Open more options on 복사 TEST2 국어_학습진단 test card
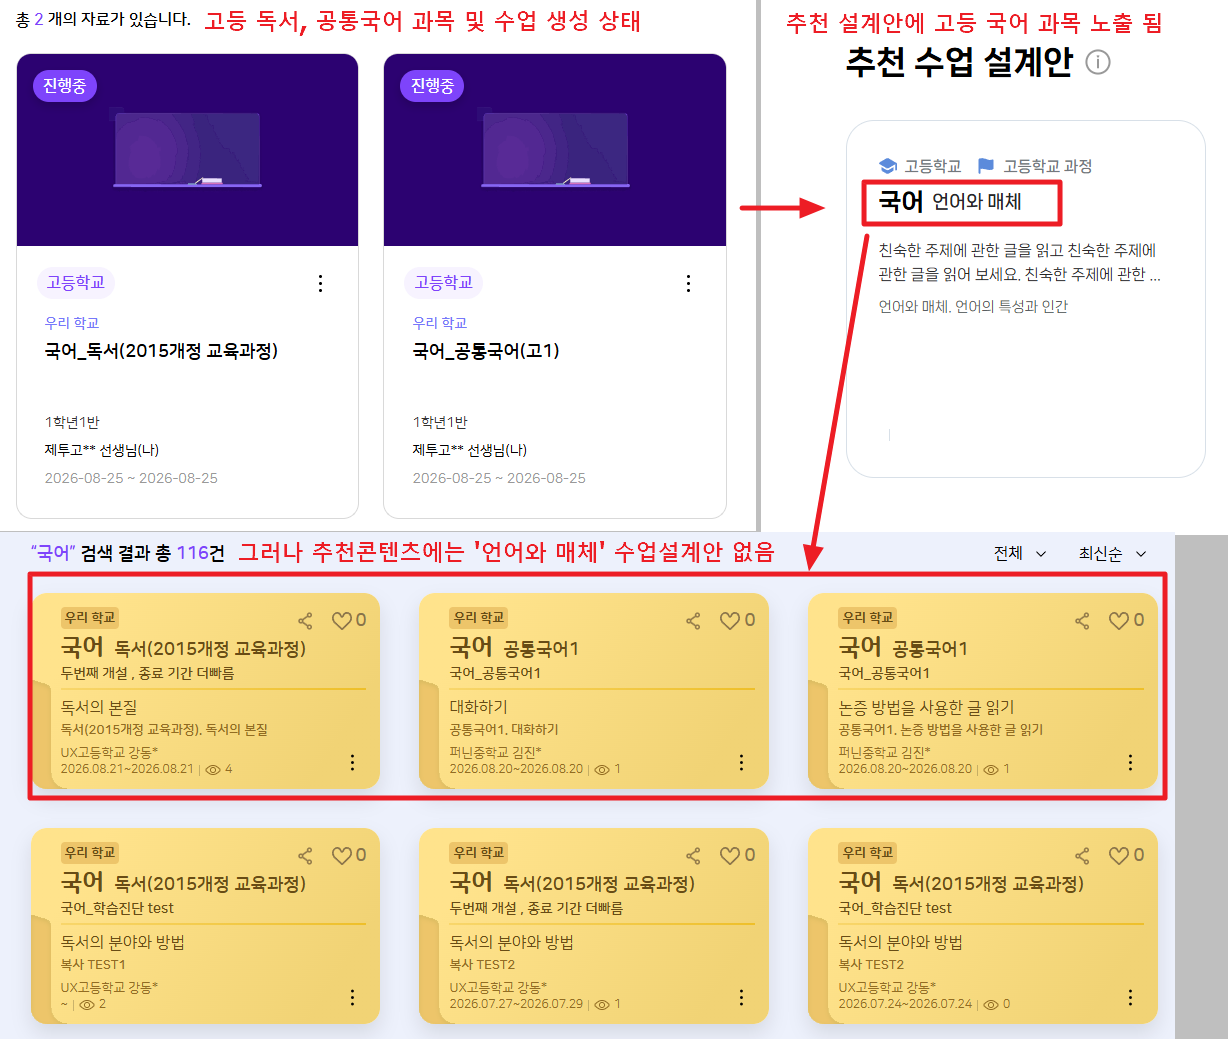The height and width of the screenshot is (1039, 1228). point(1130,997)
